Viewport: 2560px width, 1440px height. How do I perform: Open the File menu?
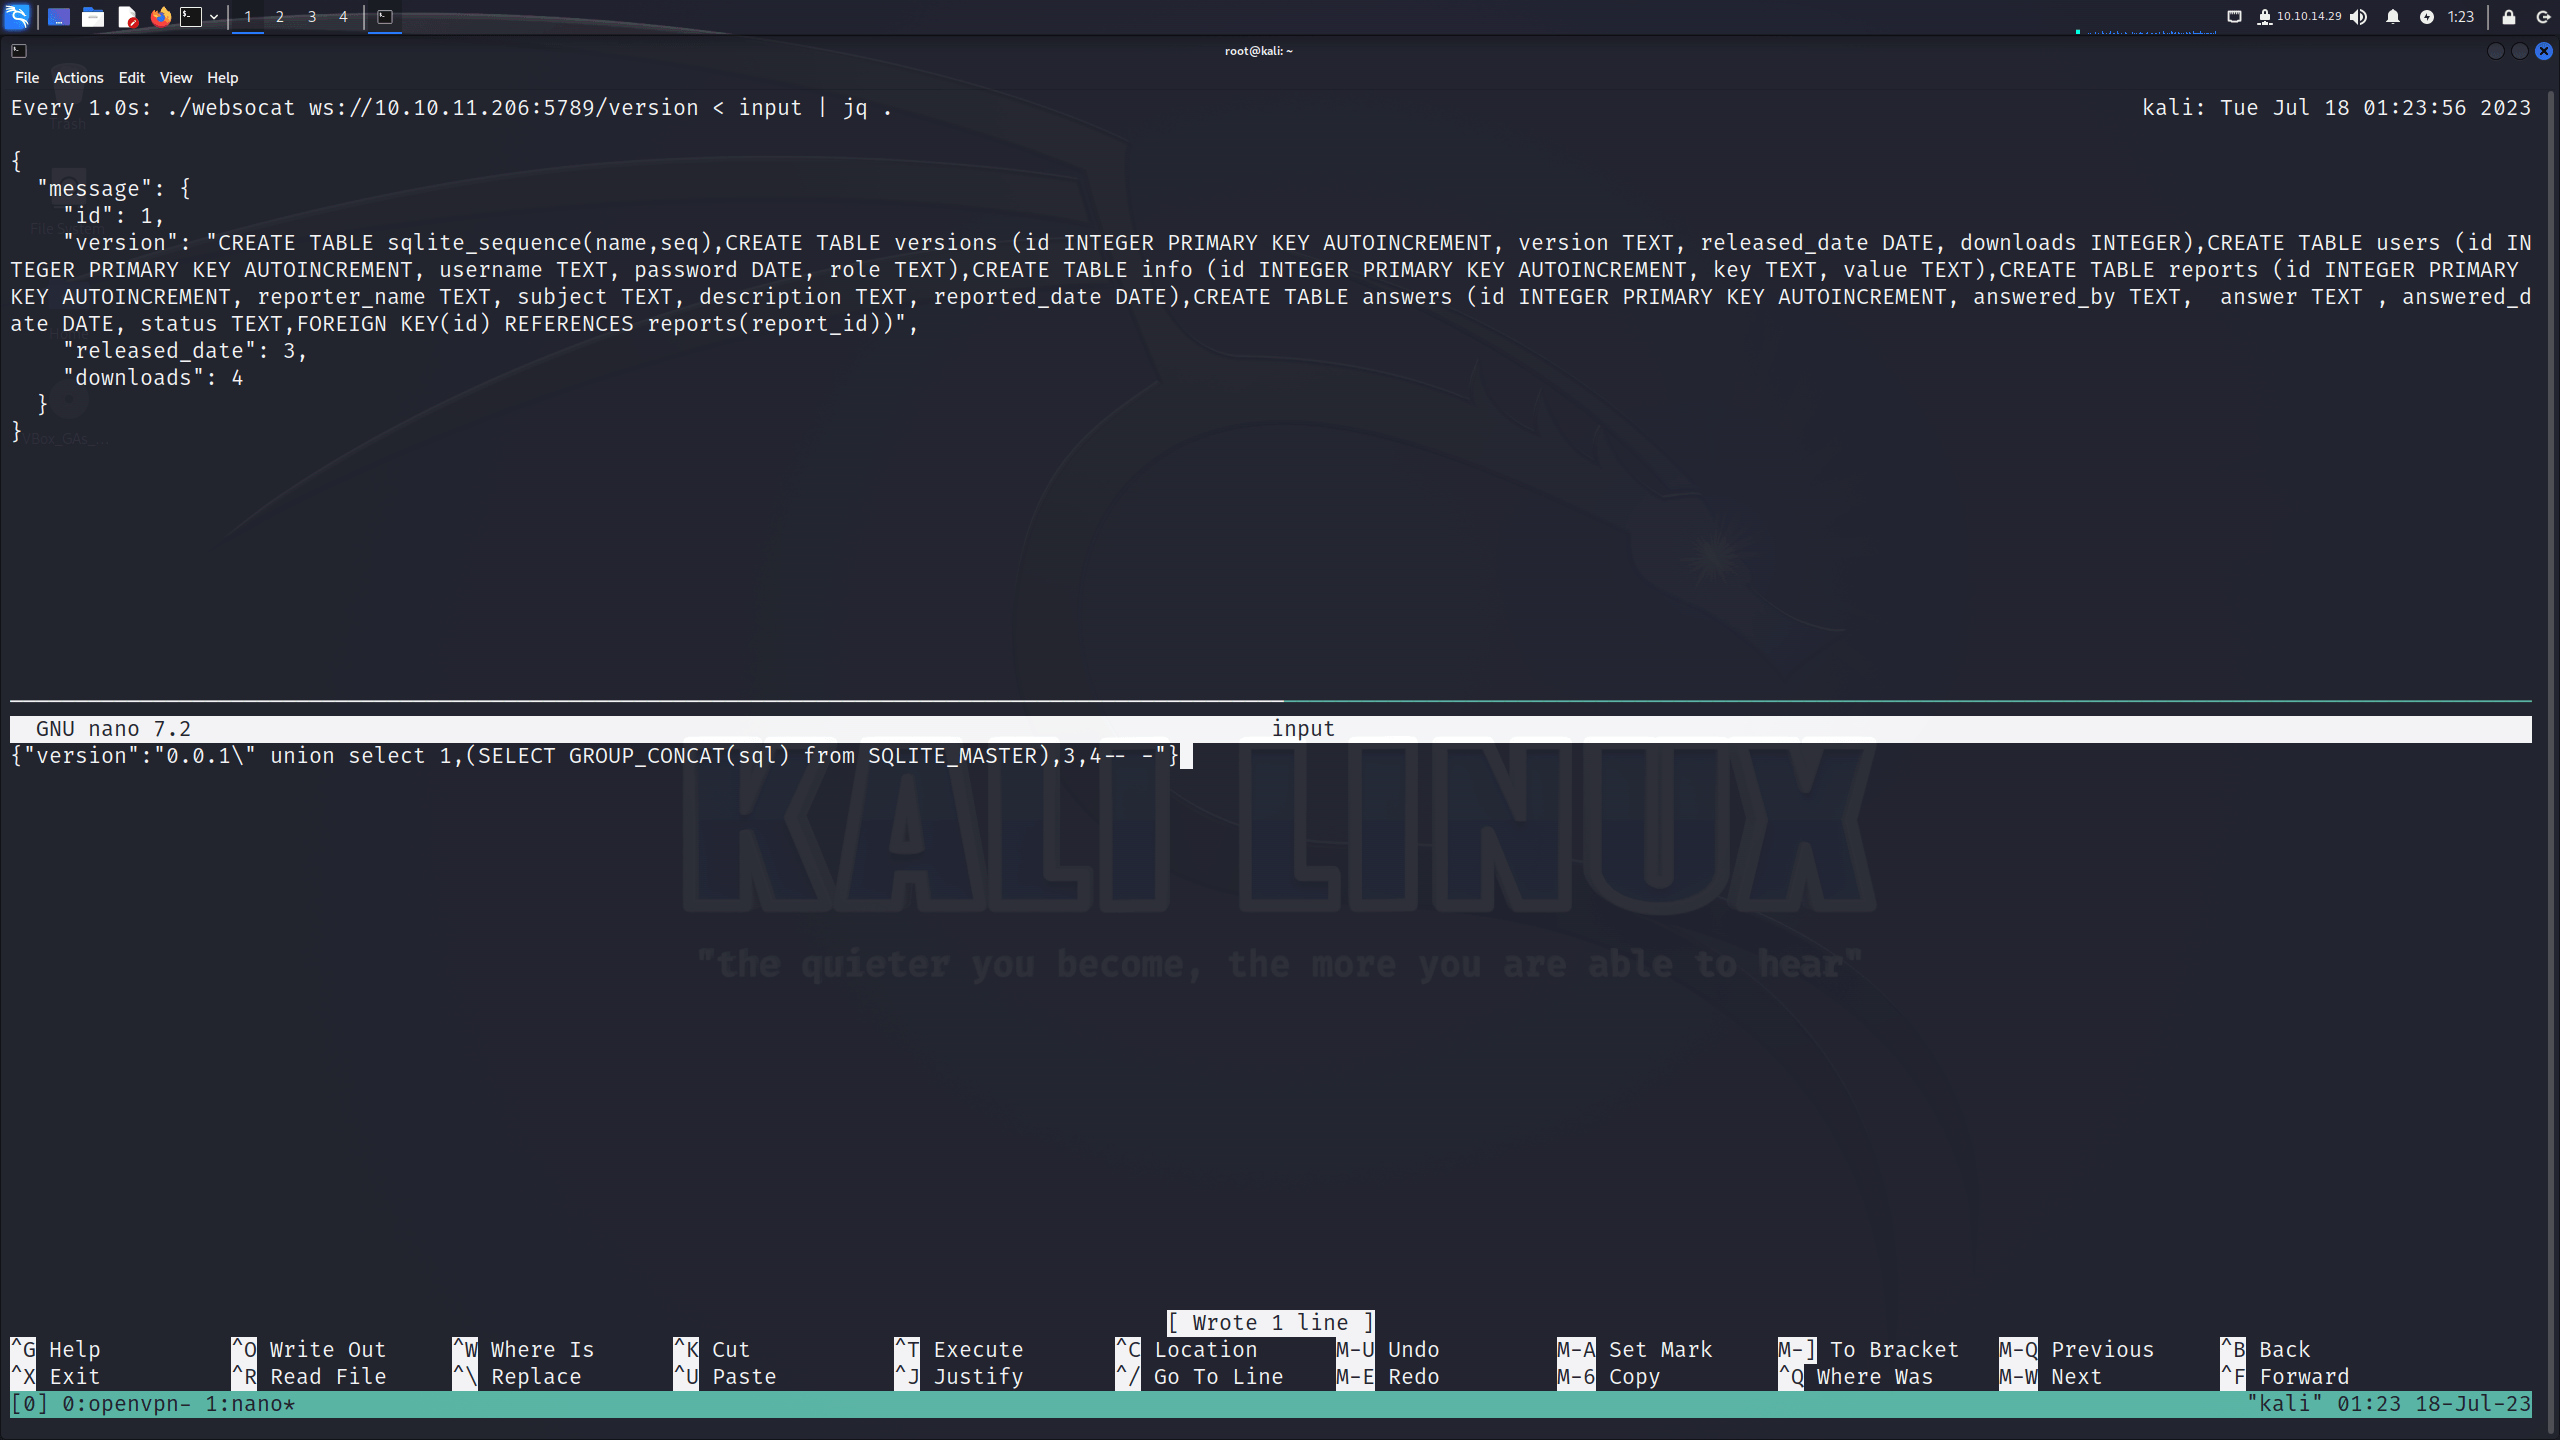point(27,78)
